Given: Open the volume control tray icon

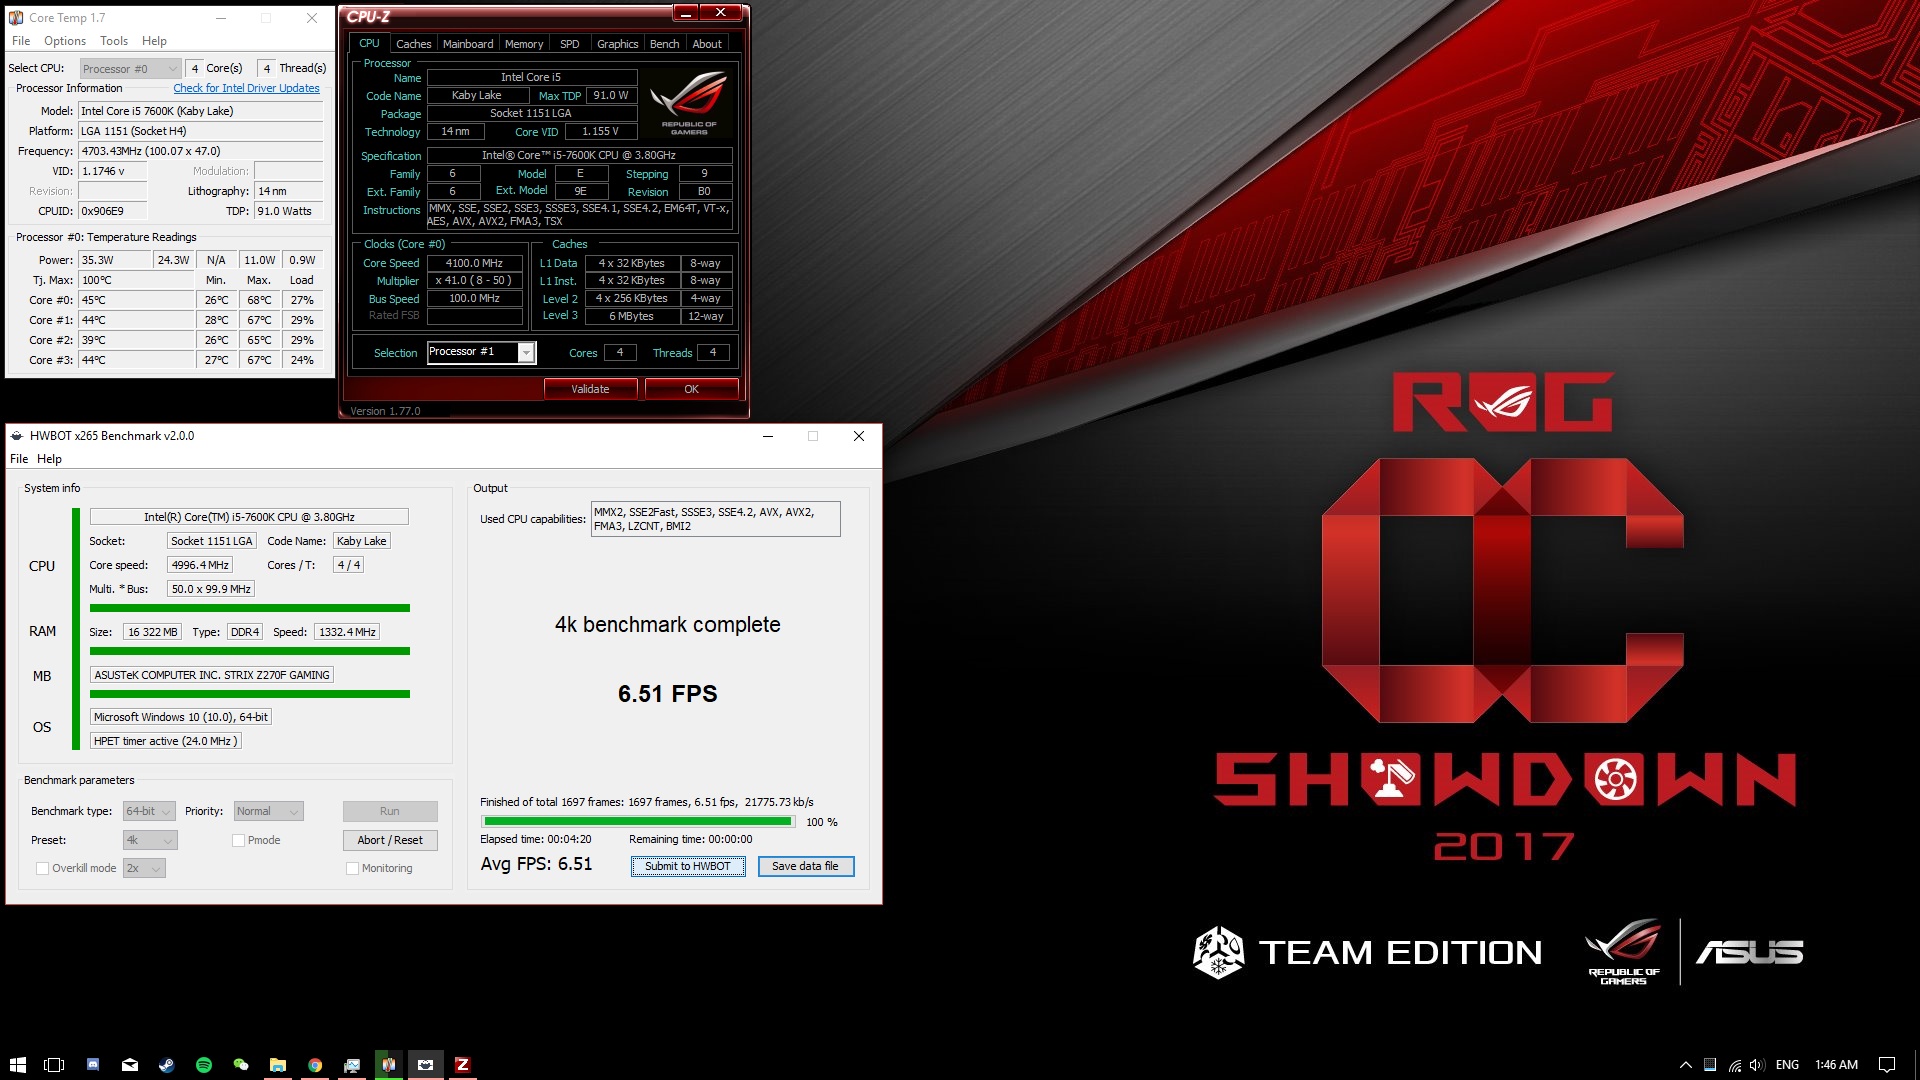Looking at the screenshot, I should (x=1757, y=1065).
